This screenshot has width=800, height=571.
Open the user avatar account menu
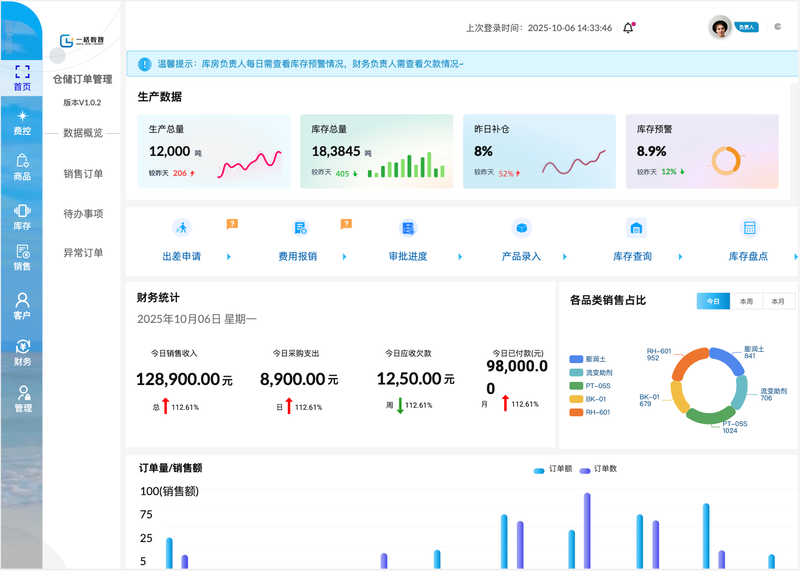coord(720,28)
